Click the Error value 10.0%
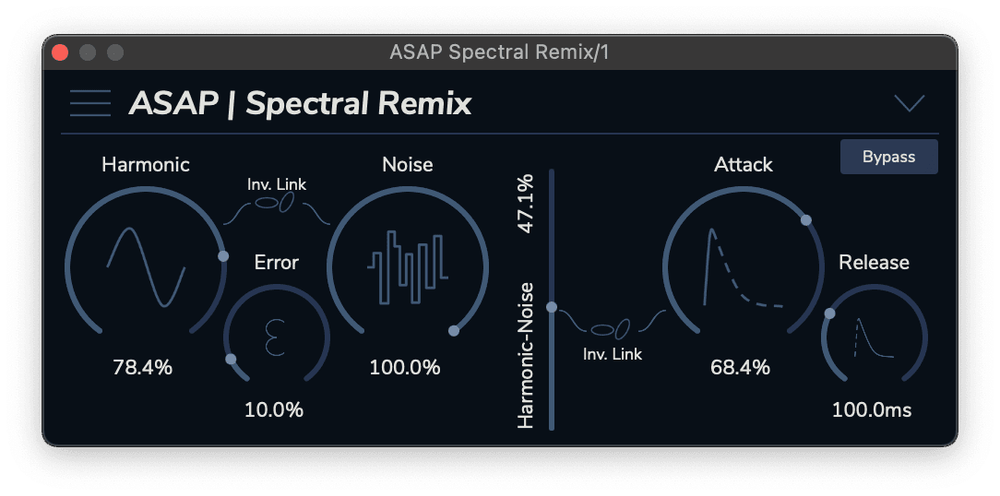The width and height of the screenshot is (1000, 496). click(274, 409)
